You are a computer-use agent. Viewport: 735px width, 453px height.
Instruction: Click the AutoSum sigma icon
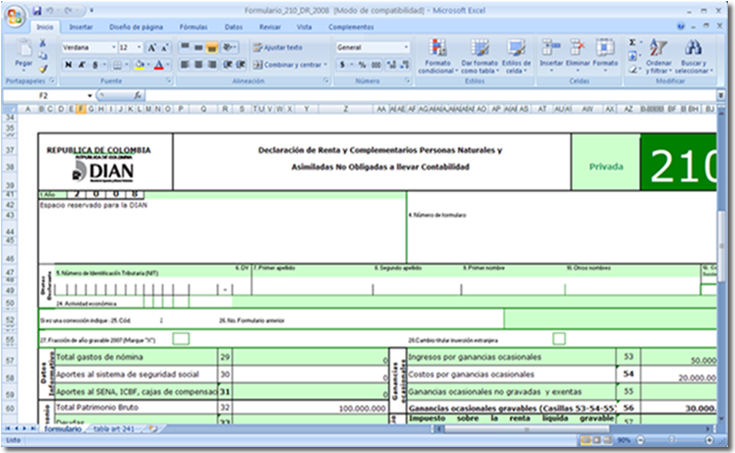pyautogui.click(x=633, y=43)
